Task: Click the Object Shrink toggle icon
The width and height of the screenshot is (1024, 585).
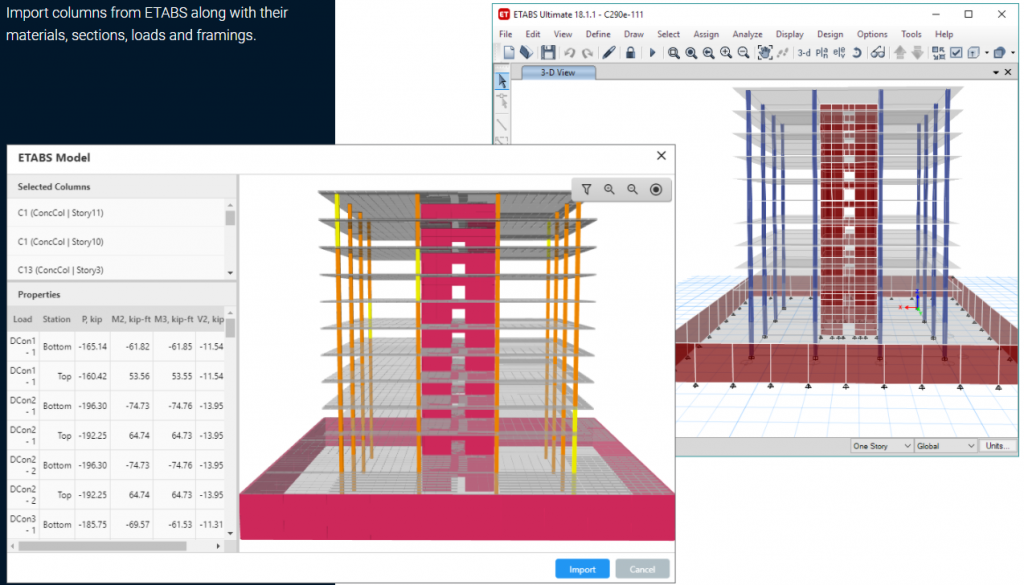Action: point(938,53)
